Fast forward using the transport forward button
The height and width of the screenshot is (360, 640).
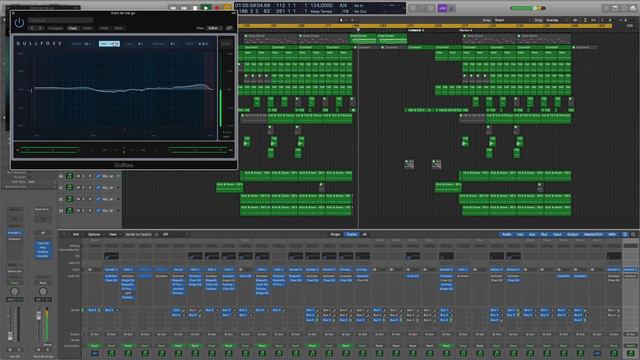(x=184, y=8)
